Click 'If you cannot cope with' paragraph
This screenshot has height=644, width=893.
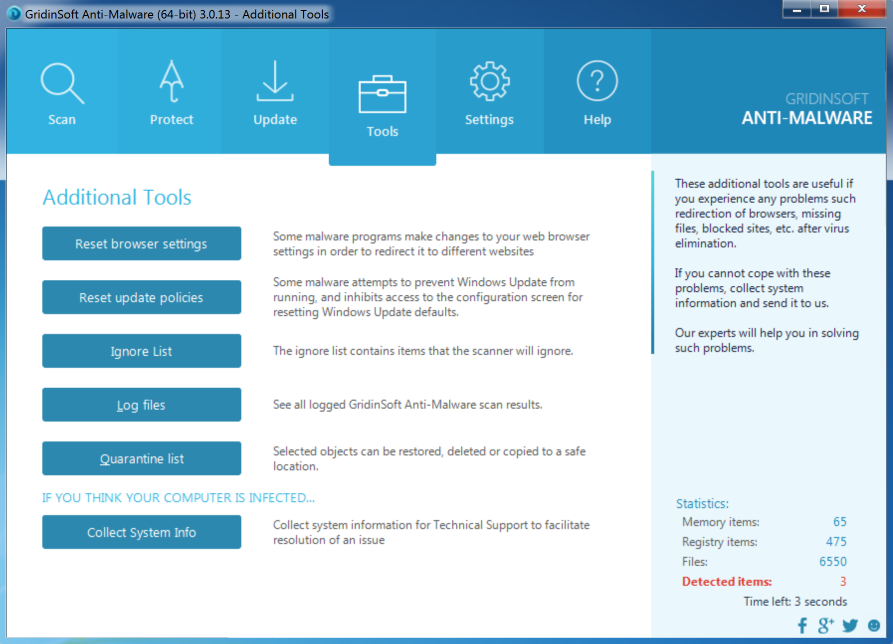[x=753, y=288]
